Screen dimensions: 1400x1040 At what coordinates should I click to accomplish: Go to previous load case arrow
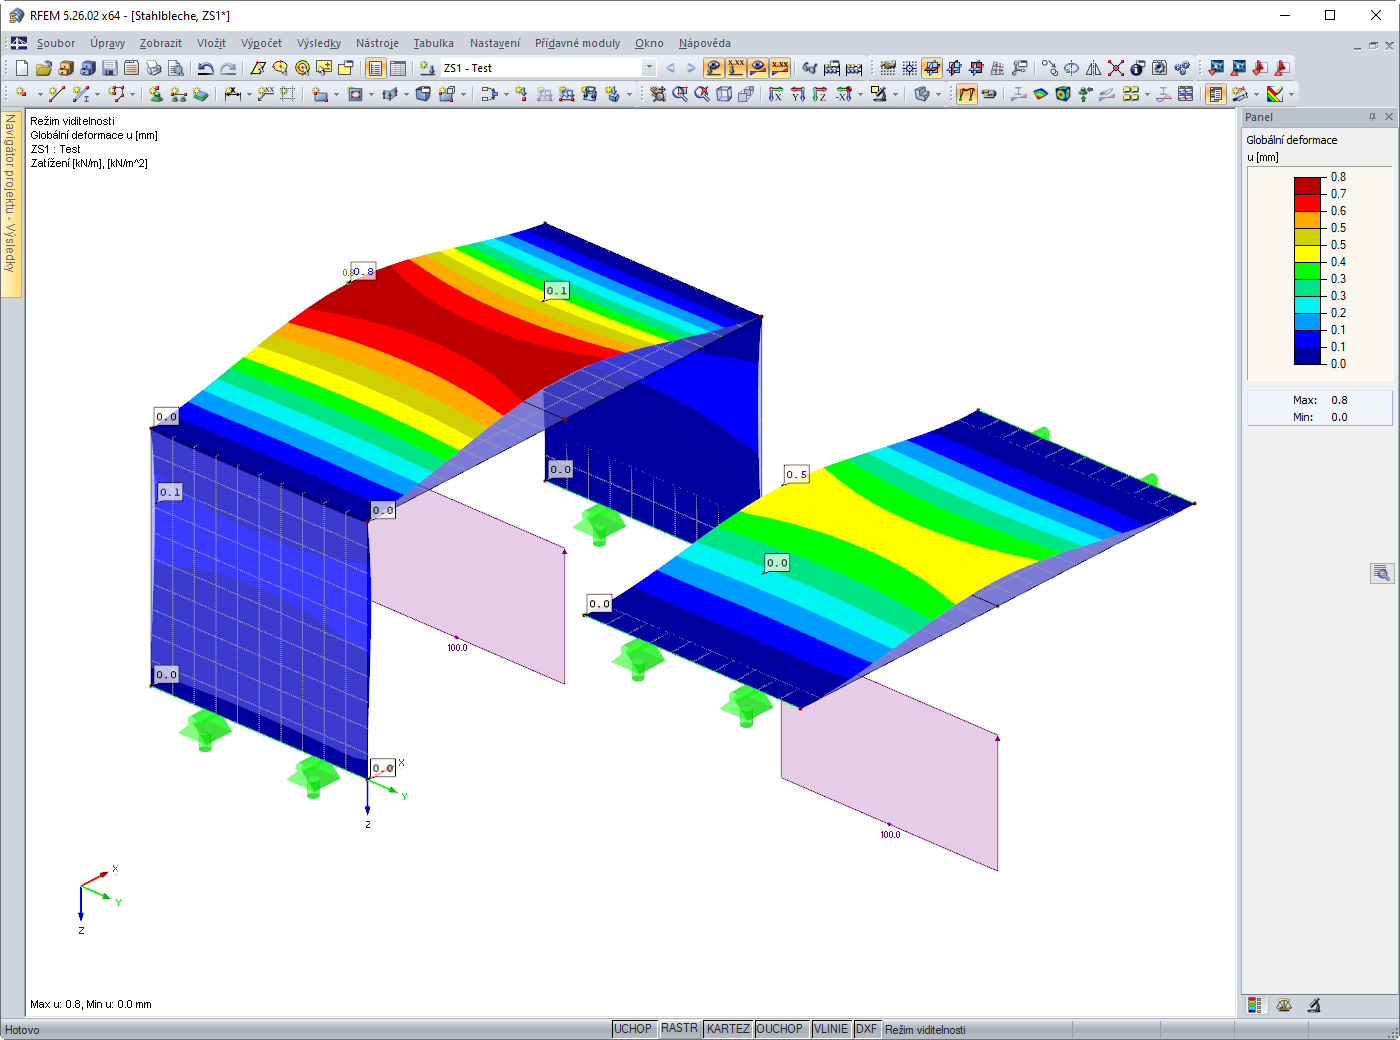[670, 68]
